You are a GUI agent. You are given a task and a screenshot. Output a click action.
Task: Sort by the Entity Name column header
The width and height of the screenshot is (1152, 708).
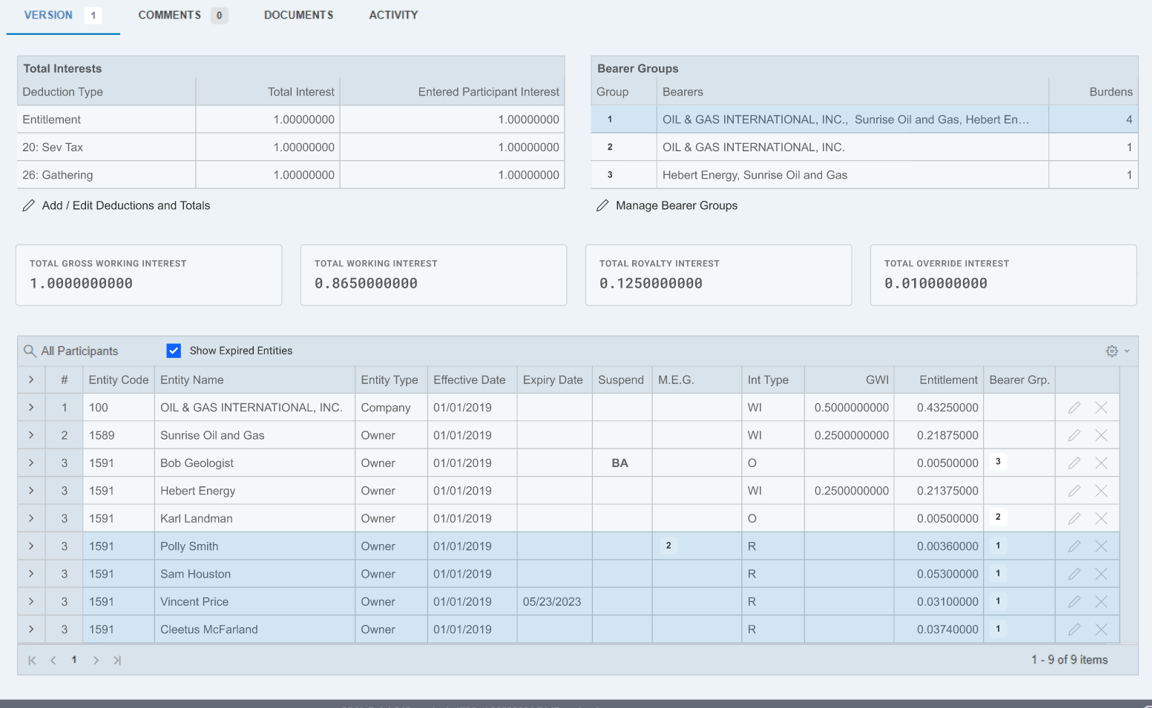254,380
